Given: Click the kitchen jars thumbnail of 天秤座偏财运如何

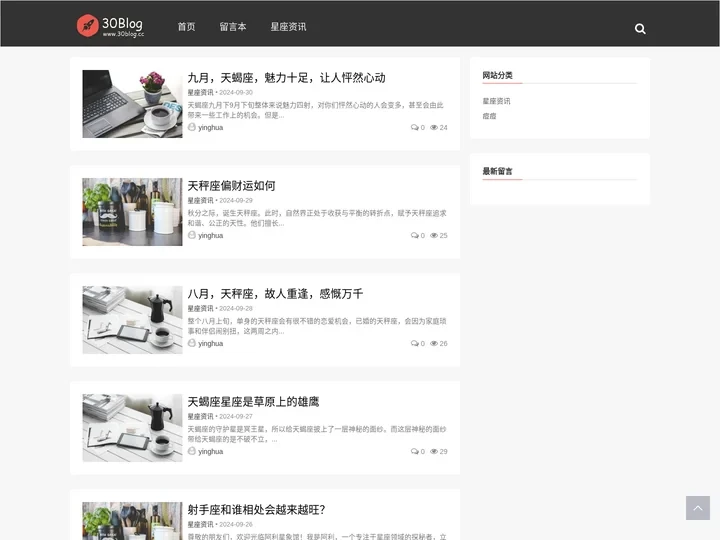Looking at the screenshot, I should (132, 212).
